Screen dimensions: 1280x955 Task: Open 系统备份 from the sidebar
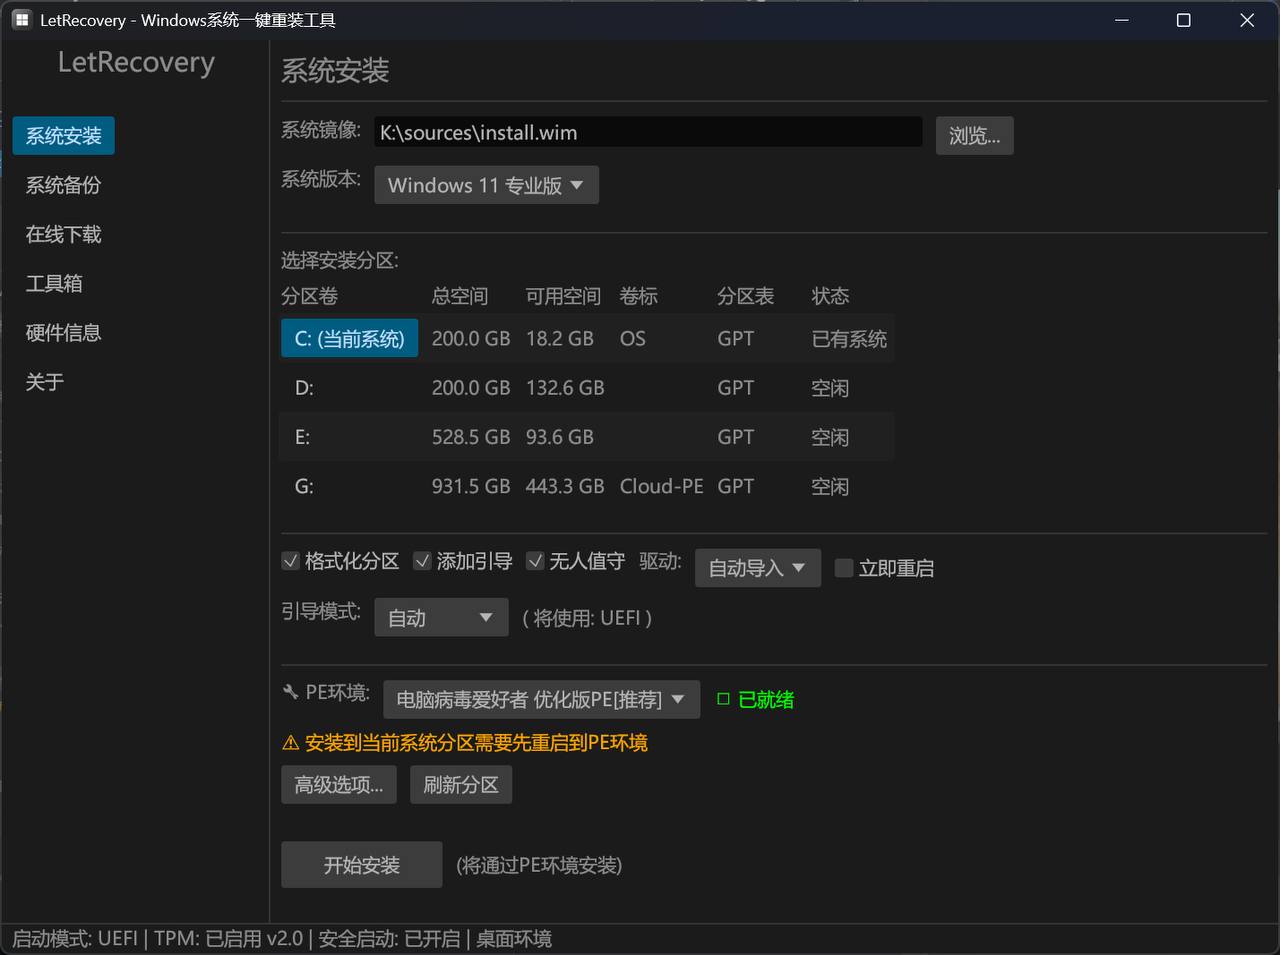tap(62, 185)
